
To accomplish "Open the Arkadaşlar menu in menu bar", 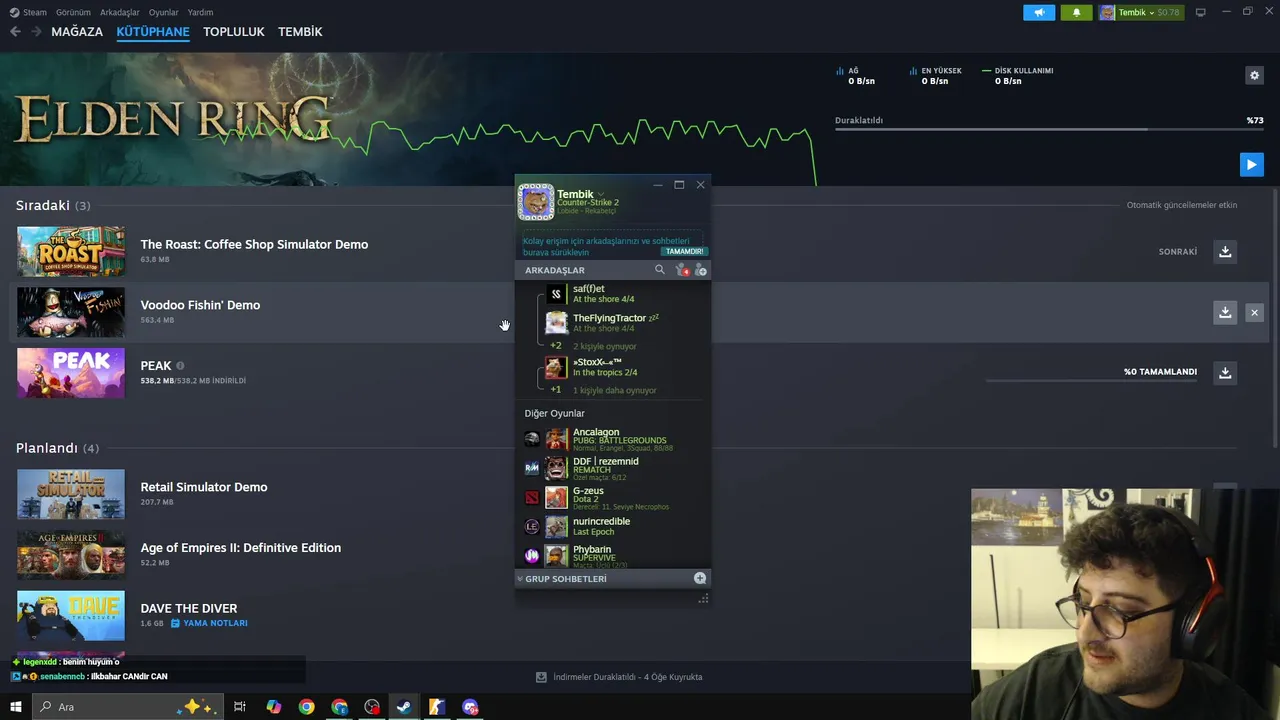I will pos(120,12).
